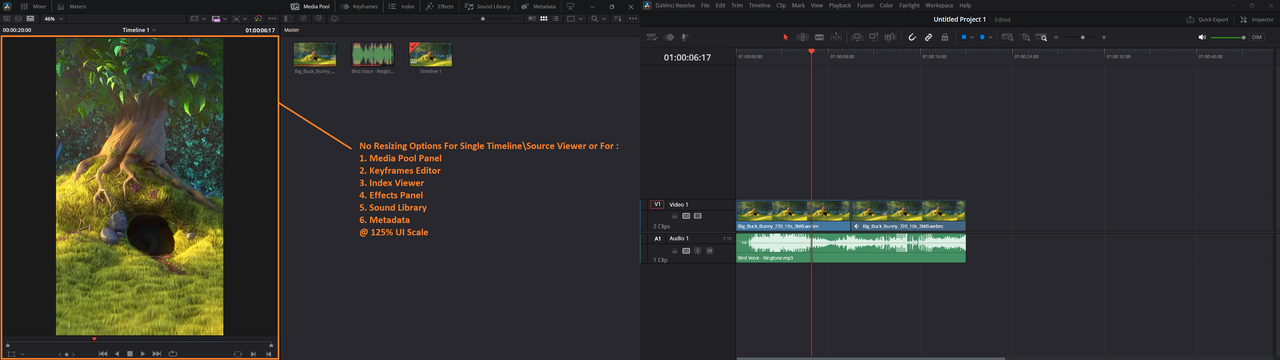The height and width of the screenshot is (360, 1280).
Task: Open the Playback menu
Action: tap(840, 5)
